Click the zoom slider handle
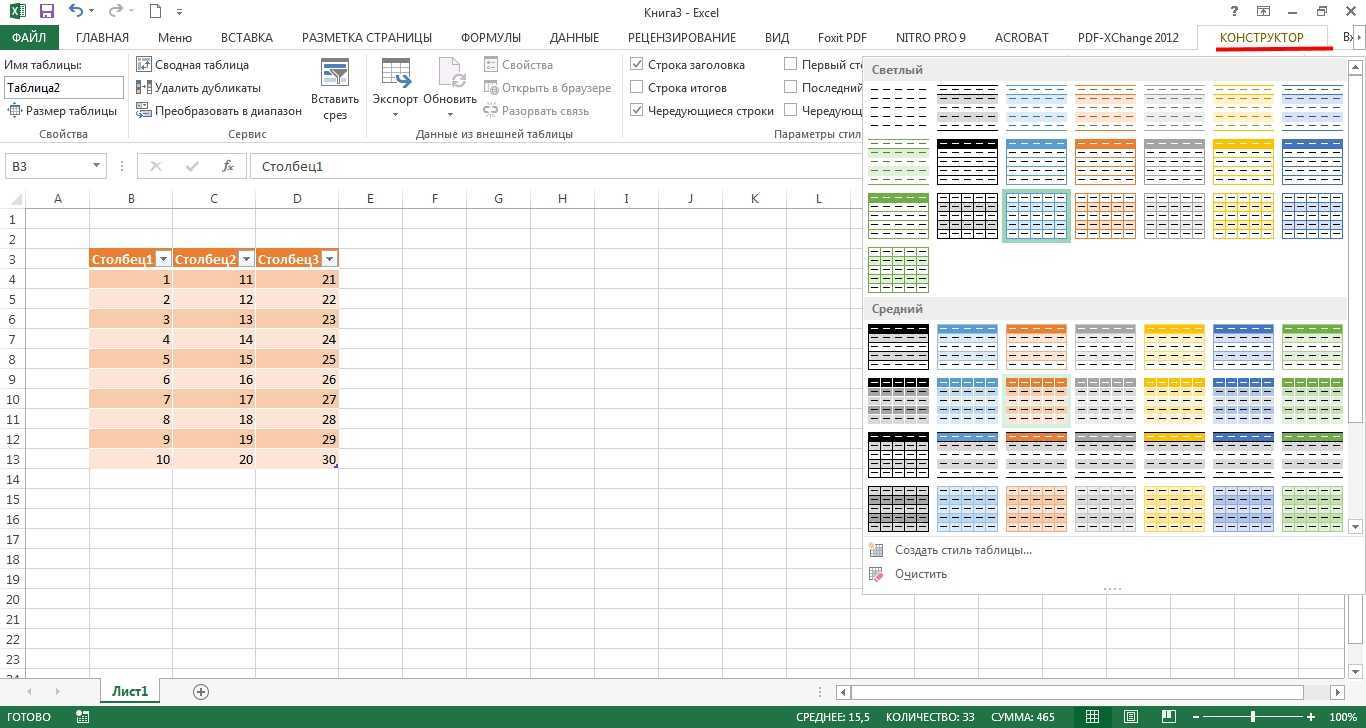Image resolution: width=1366 pixels, height=728 pixels. (1252, 717)
